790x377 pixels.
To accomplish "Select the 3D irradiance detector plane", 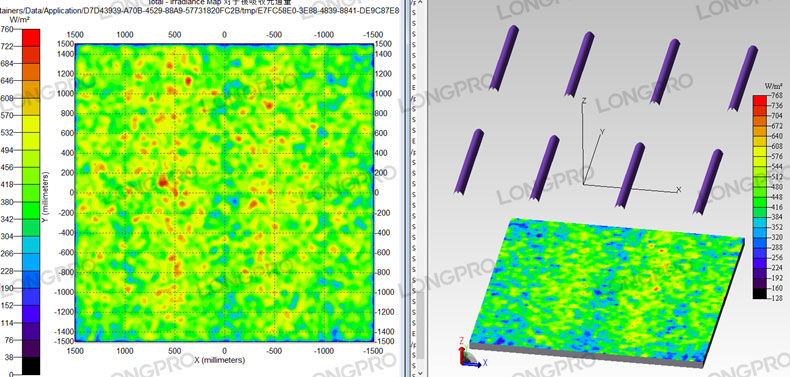I will pyautogui.click(x=606, y=291).
